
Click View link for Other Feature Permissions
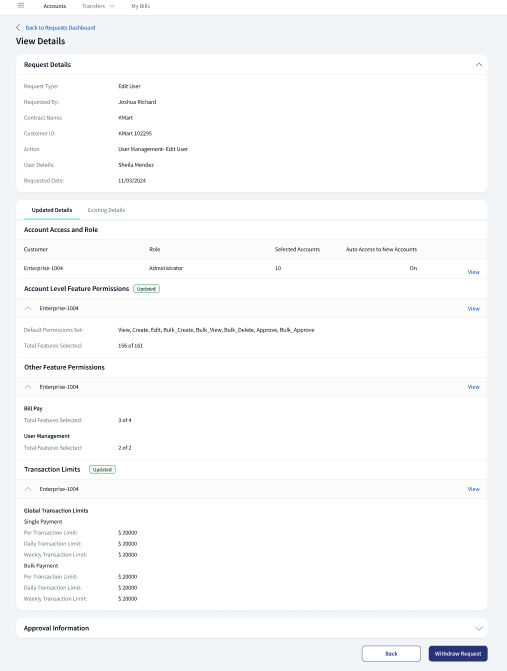tap(474, 387)
